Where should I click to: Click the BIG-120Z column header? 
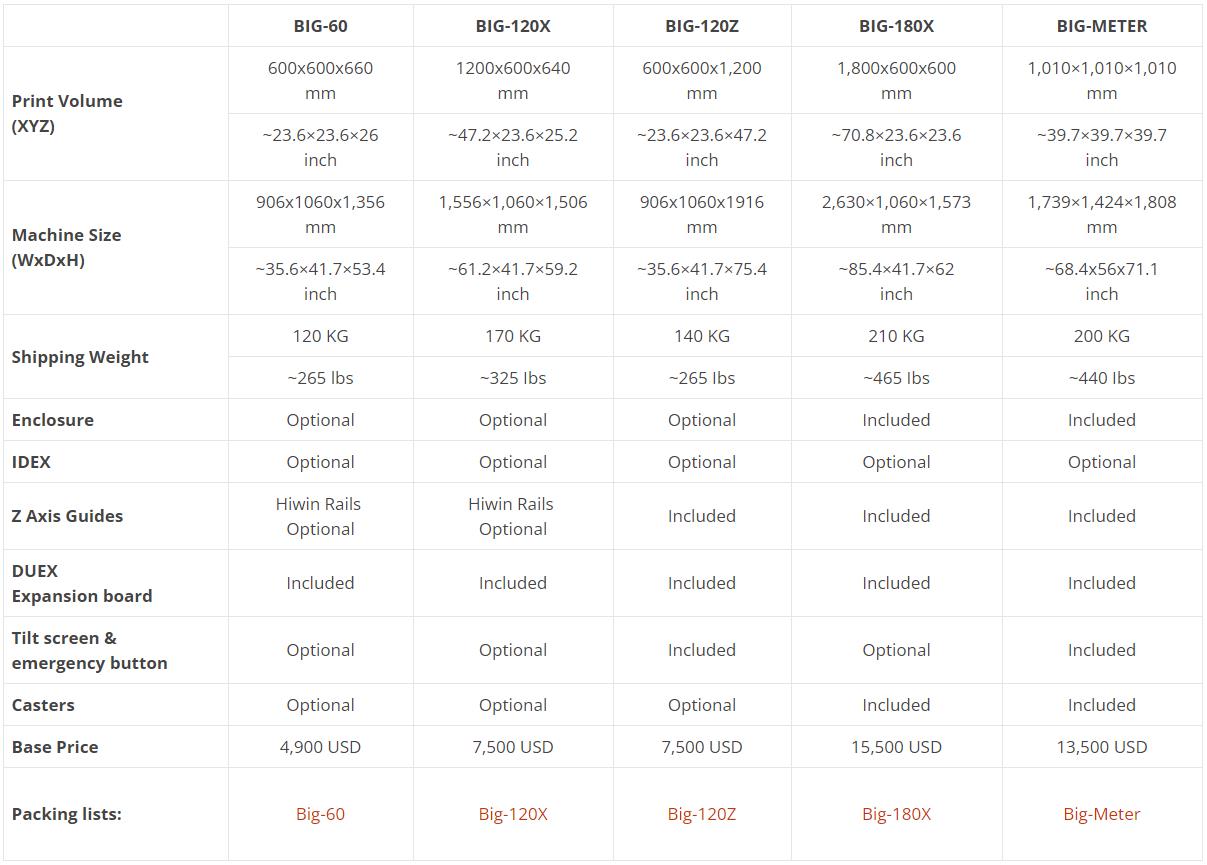[702, 26]
